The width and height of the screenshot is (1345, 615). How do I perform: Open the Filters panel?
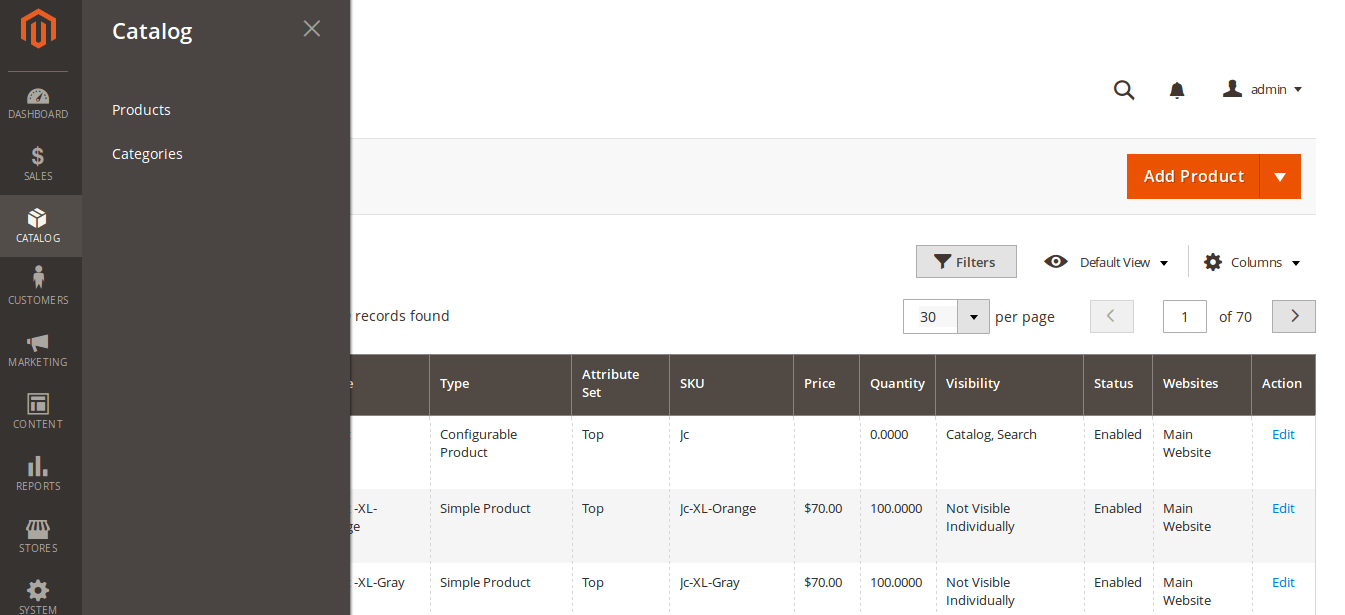click(966, 262)
